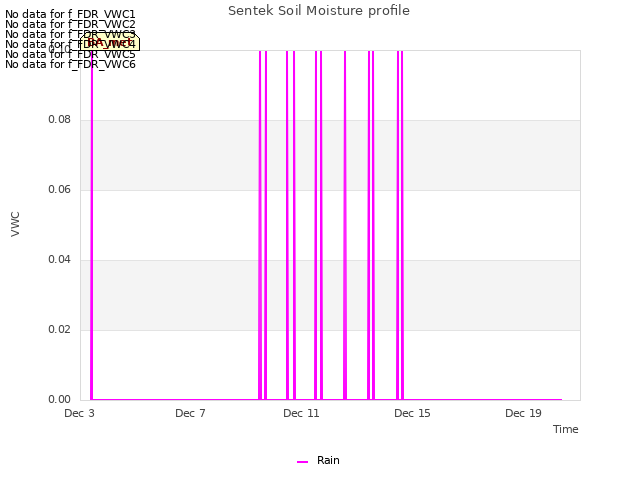Click the single rain spike between Dec 11 and Dec 15

tap(345, 225)
